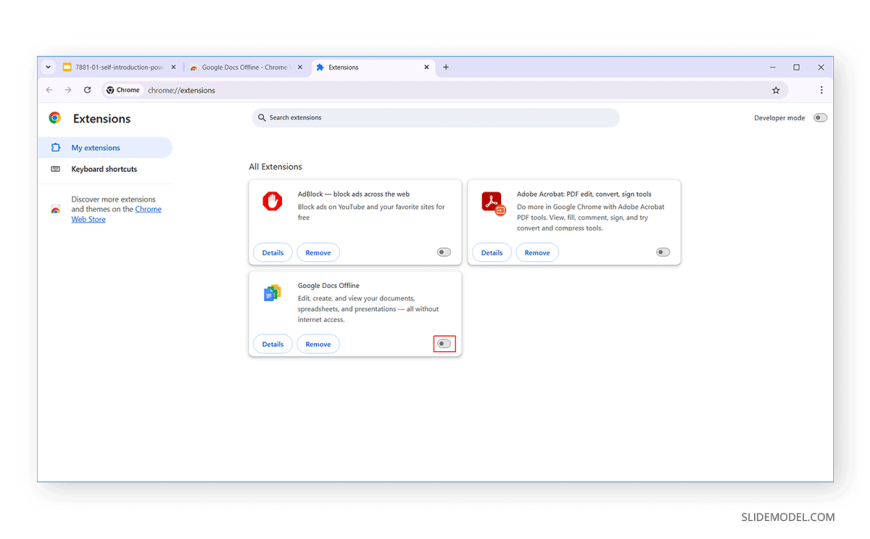870x539 pixels.
Task: Open the Chrome Web Store link
Action: click(x=116, y=214)
